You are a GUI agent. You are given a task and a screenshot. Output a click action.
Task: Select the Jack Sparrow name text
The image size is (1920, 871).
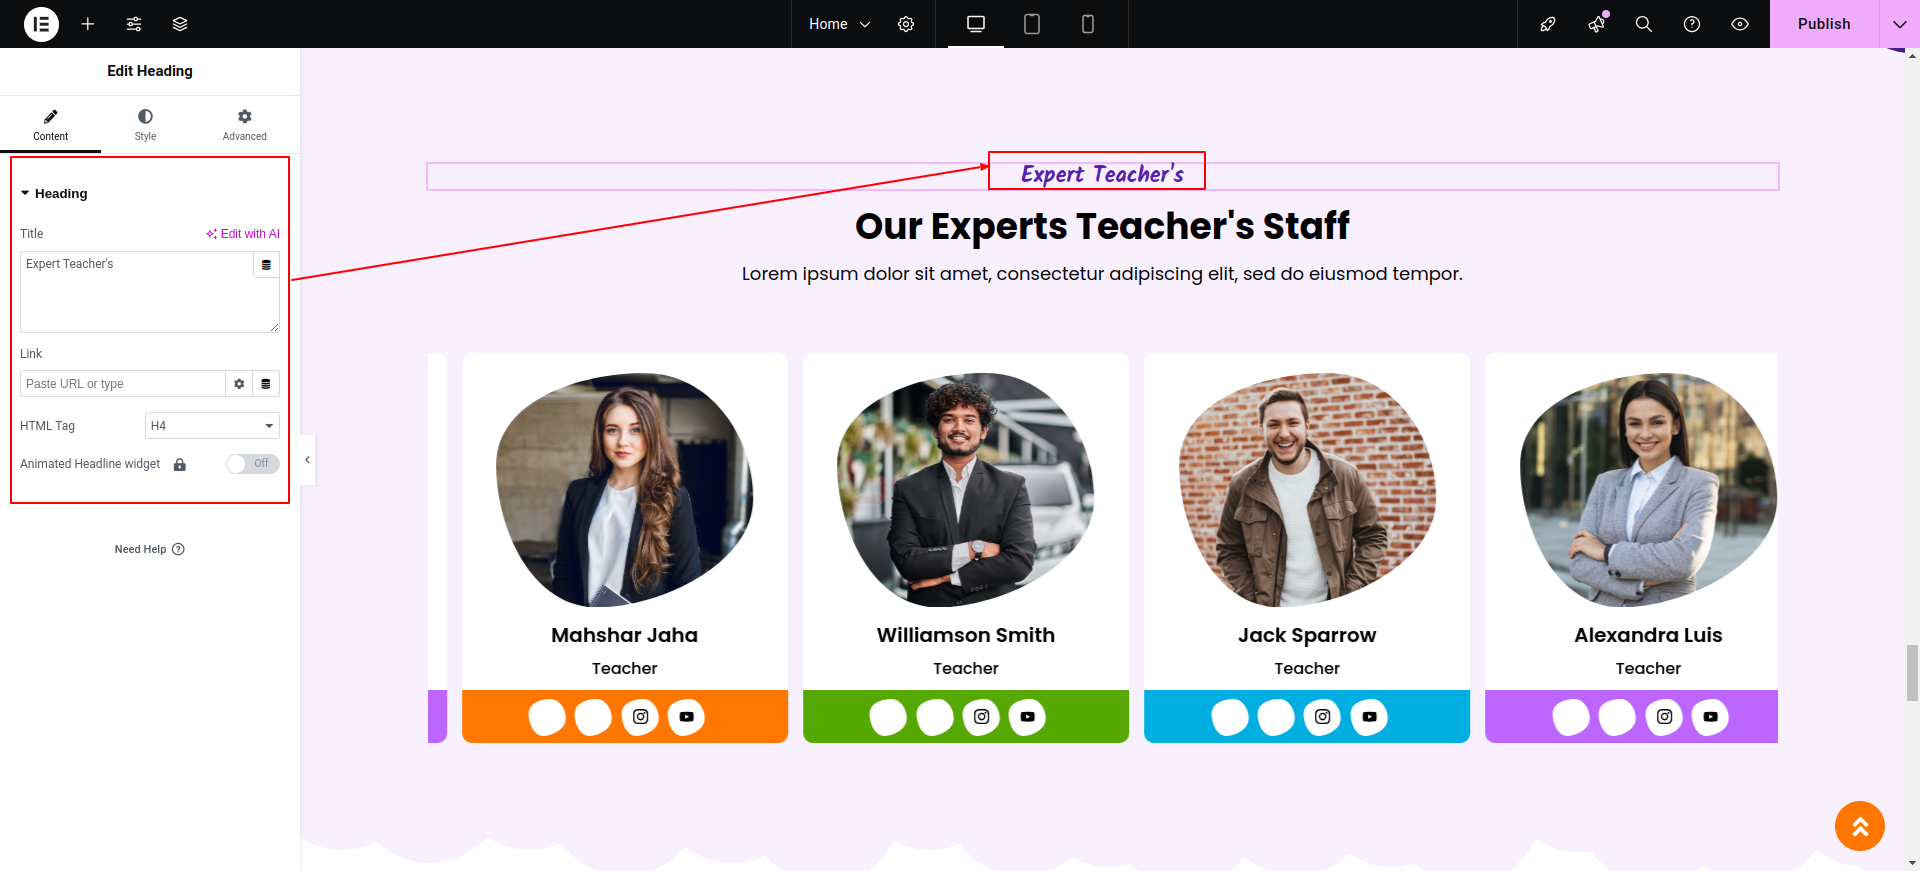tap(1307, 635)
